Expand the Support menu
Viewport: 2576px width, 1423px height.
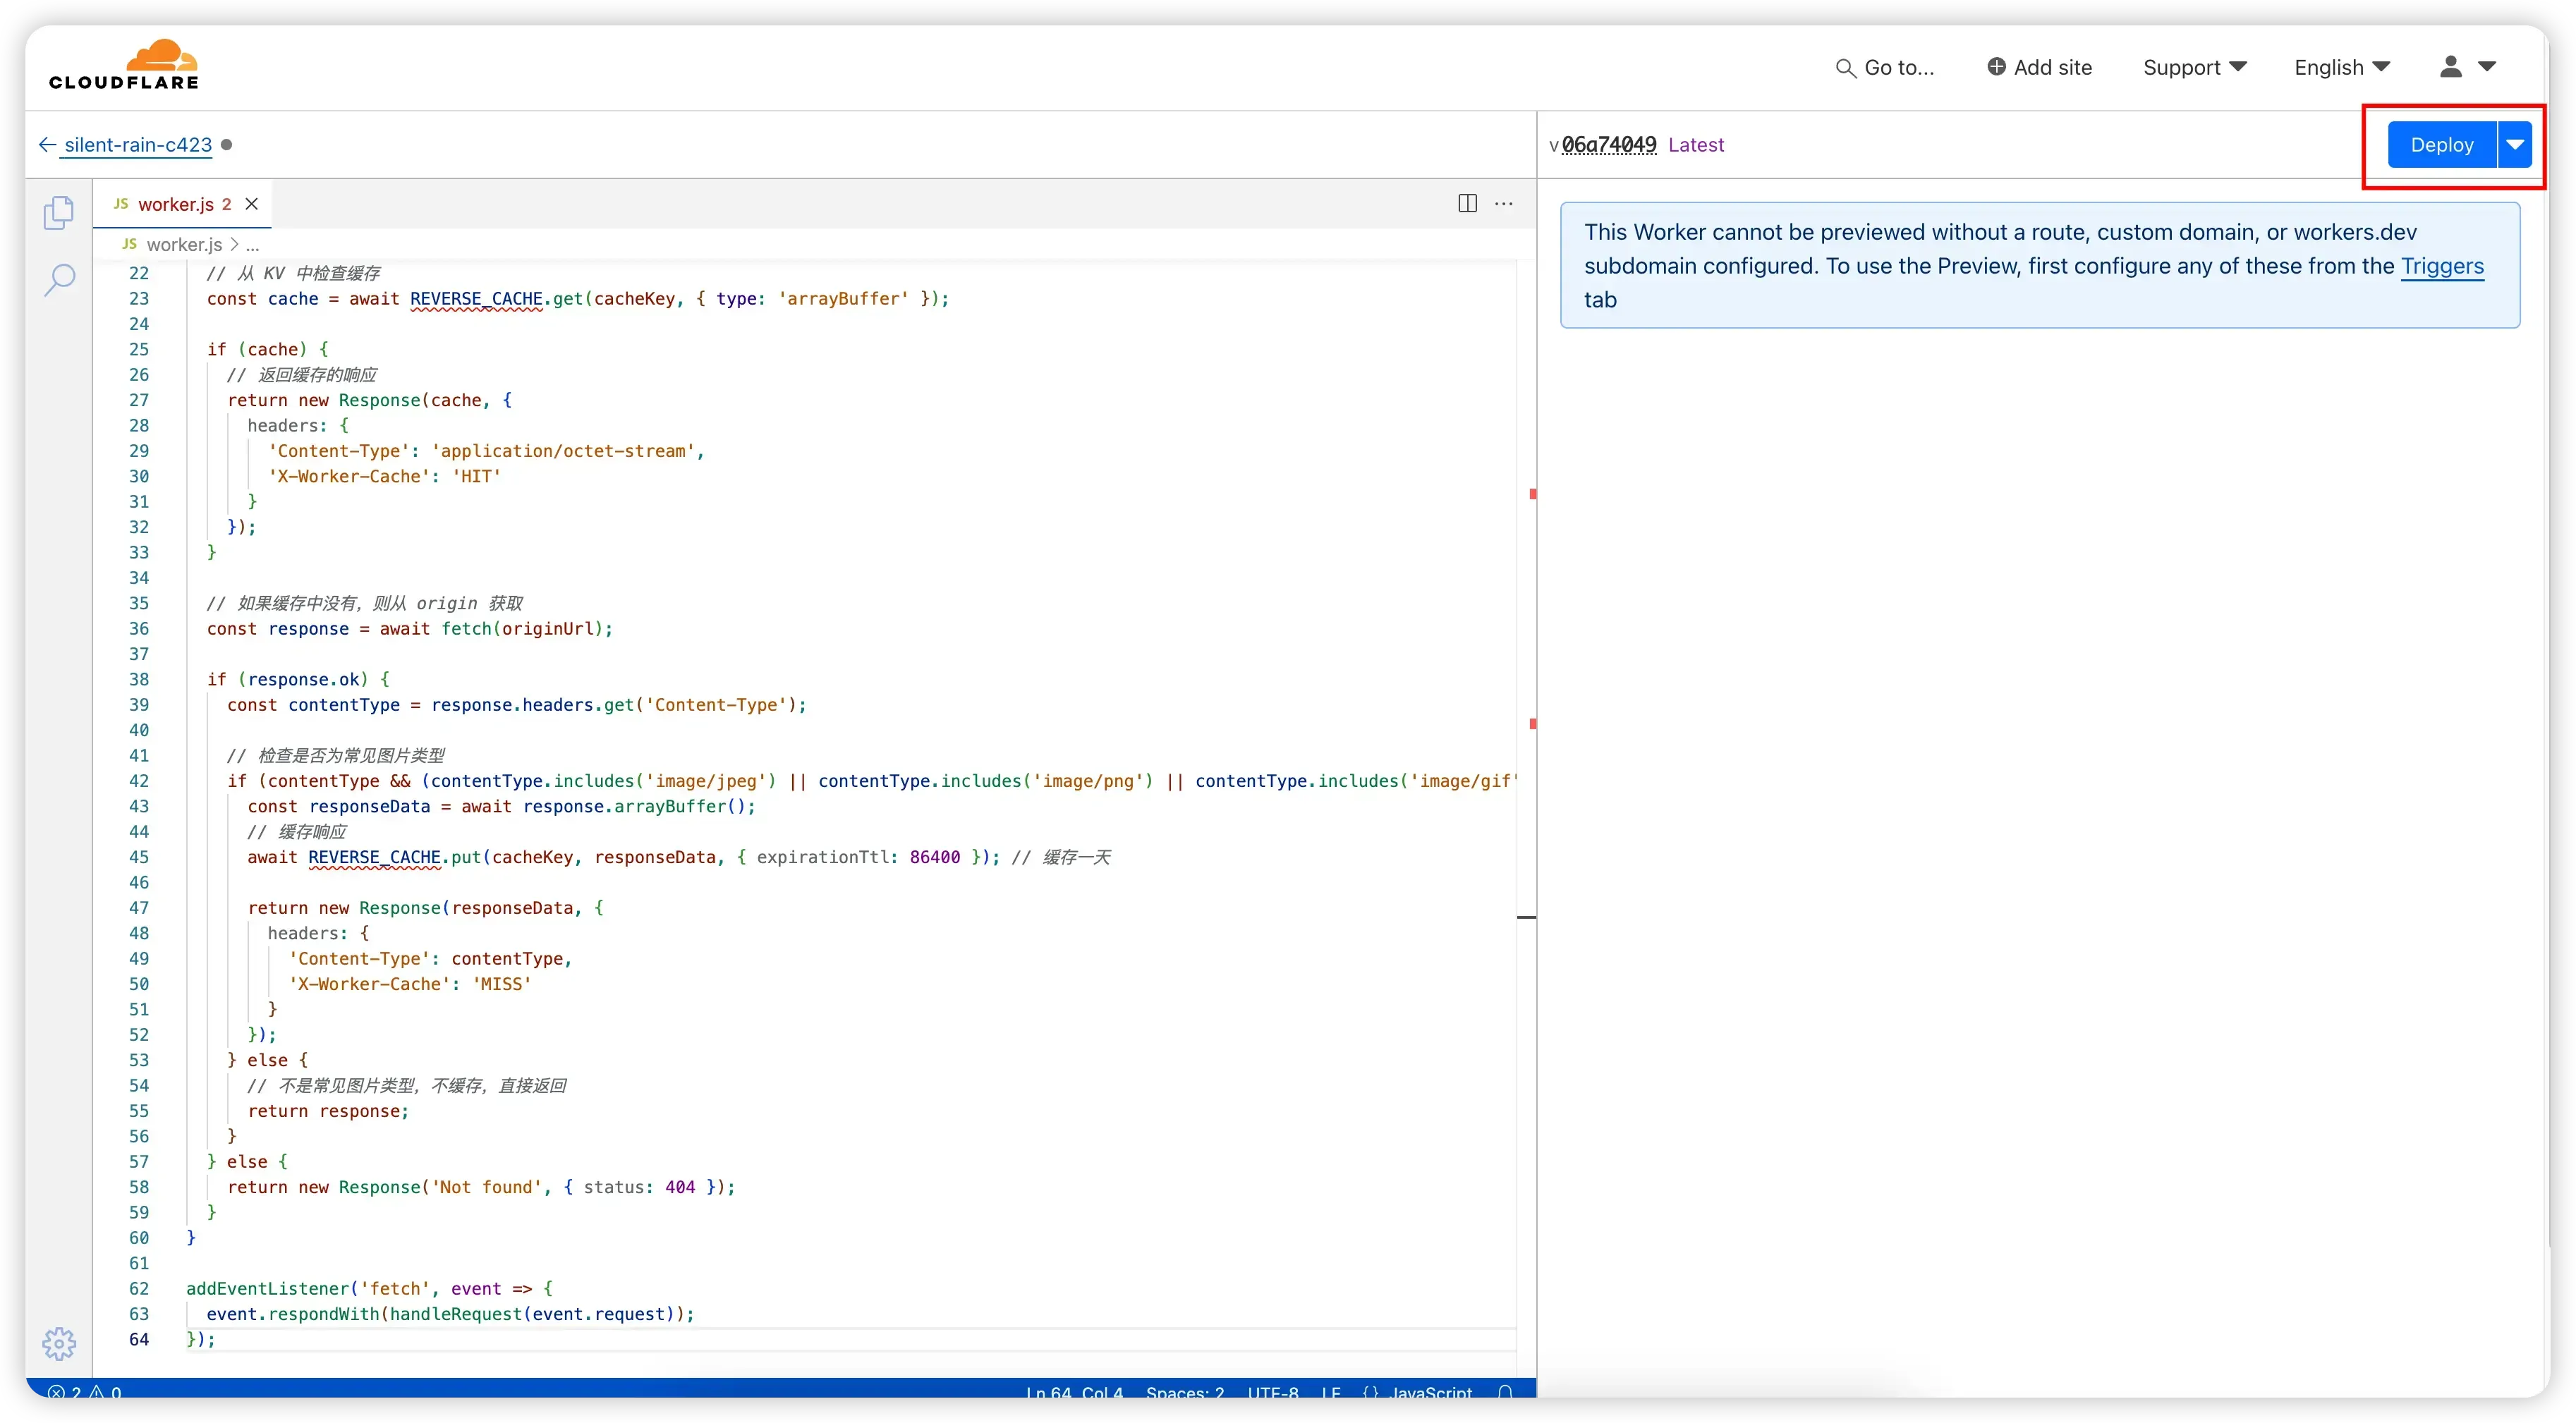coord(2195,67)
